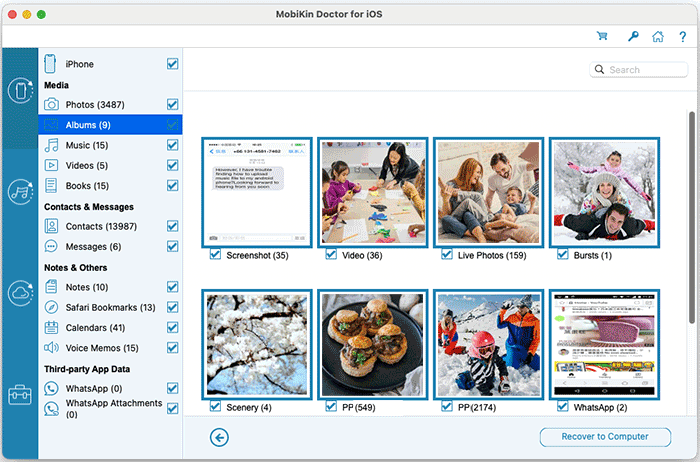Uncheck the iPhone checkbox

coord(172,64)
